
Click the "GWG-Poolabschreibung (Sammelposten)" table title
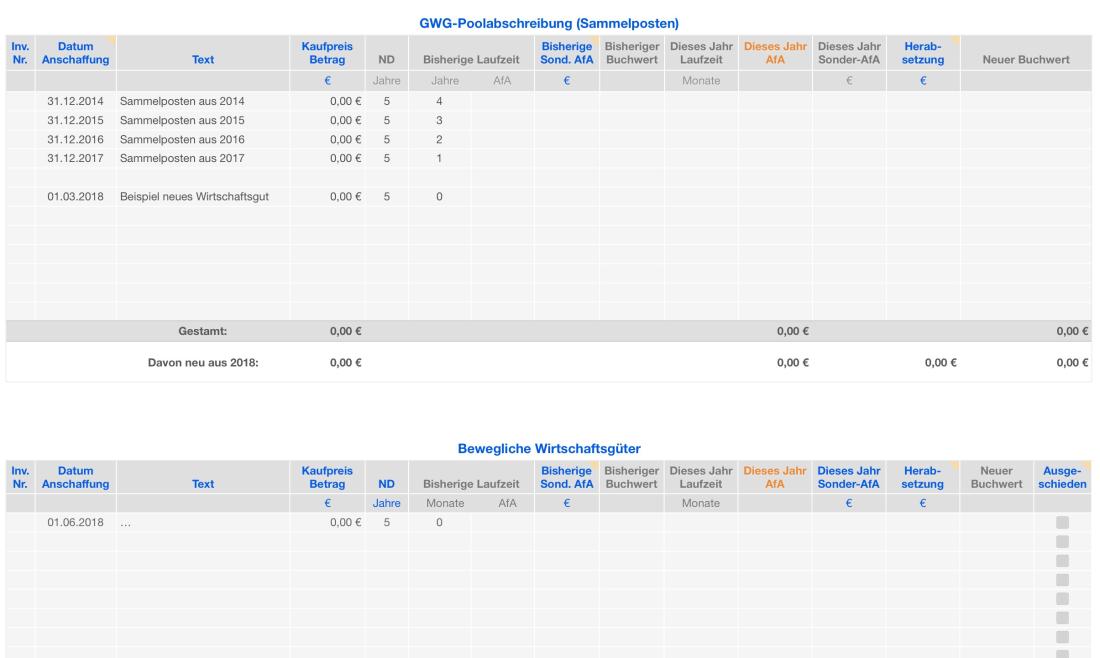pyautogui.click(x=549, y=22)
